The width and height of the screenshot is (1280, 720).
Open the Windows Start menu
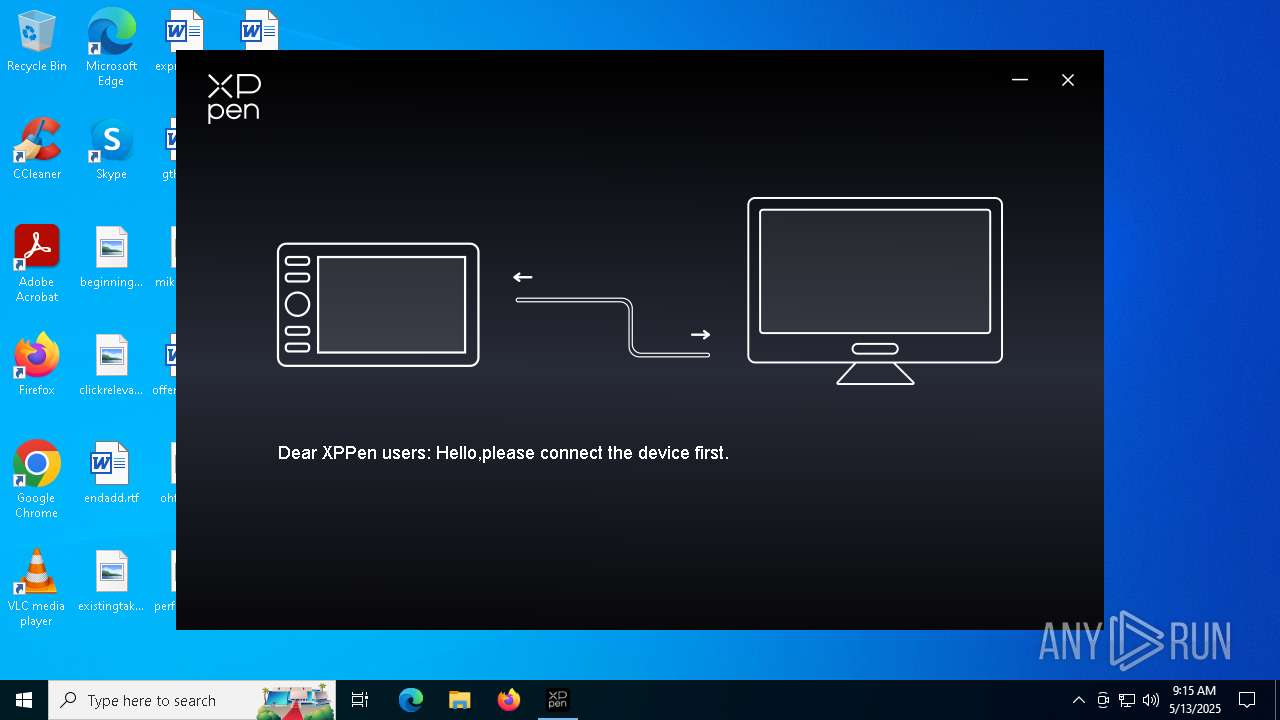[x=24, y=700]
